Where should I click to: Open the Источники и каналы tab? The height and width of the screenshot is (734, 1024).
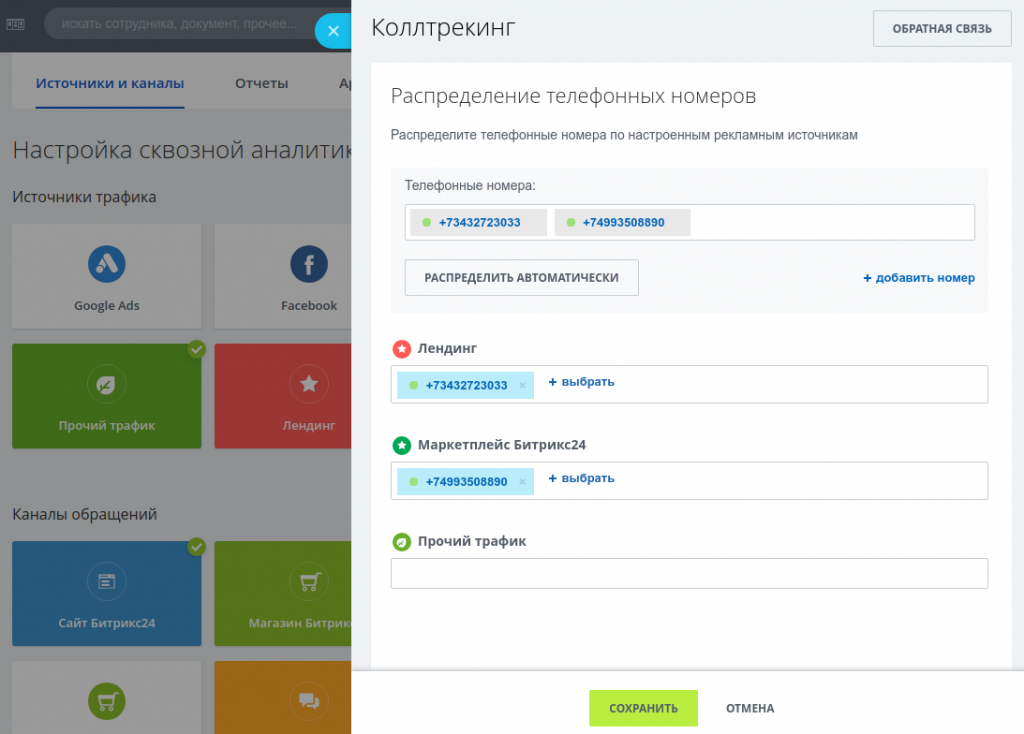pyautogui.click(x=110, y=83)
